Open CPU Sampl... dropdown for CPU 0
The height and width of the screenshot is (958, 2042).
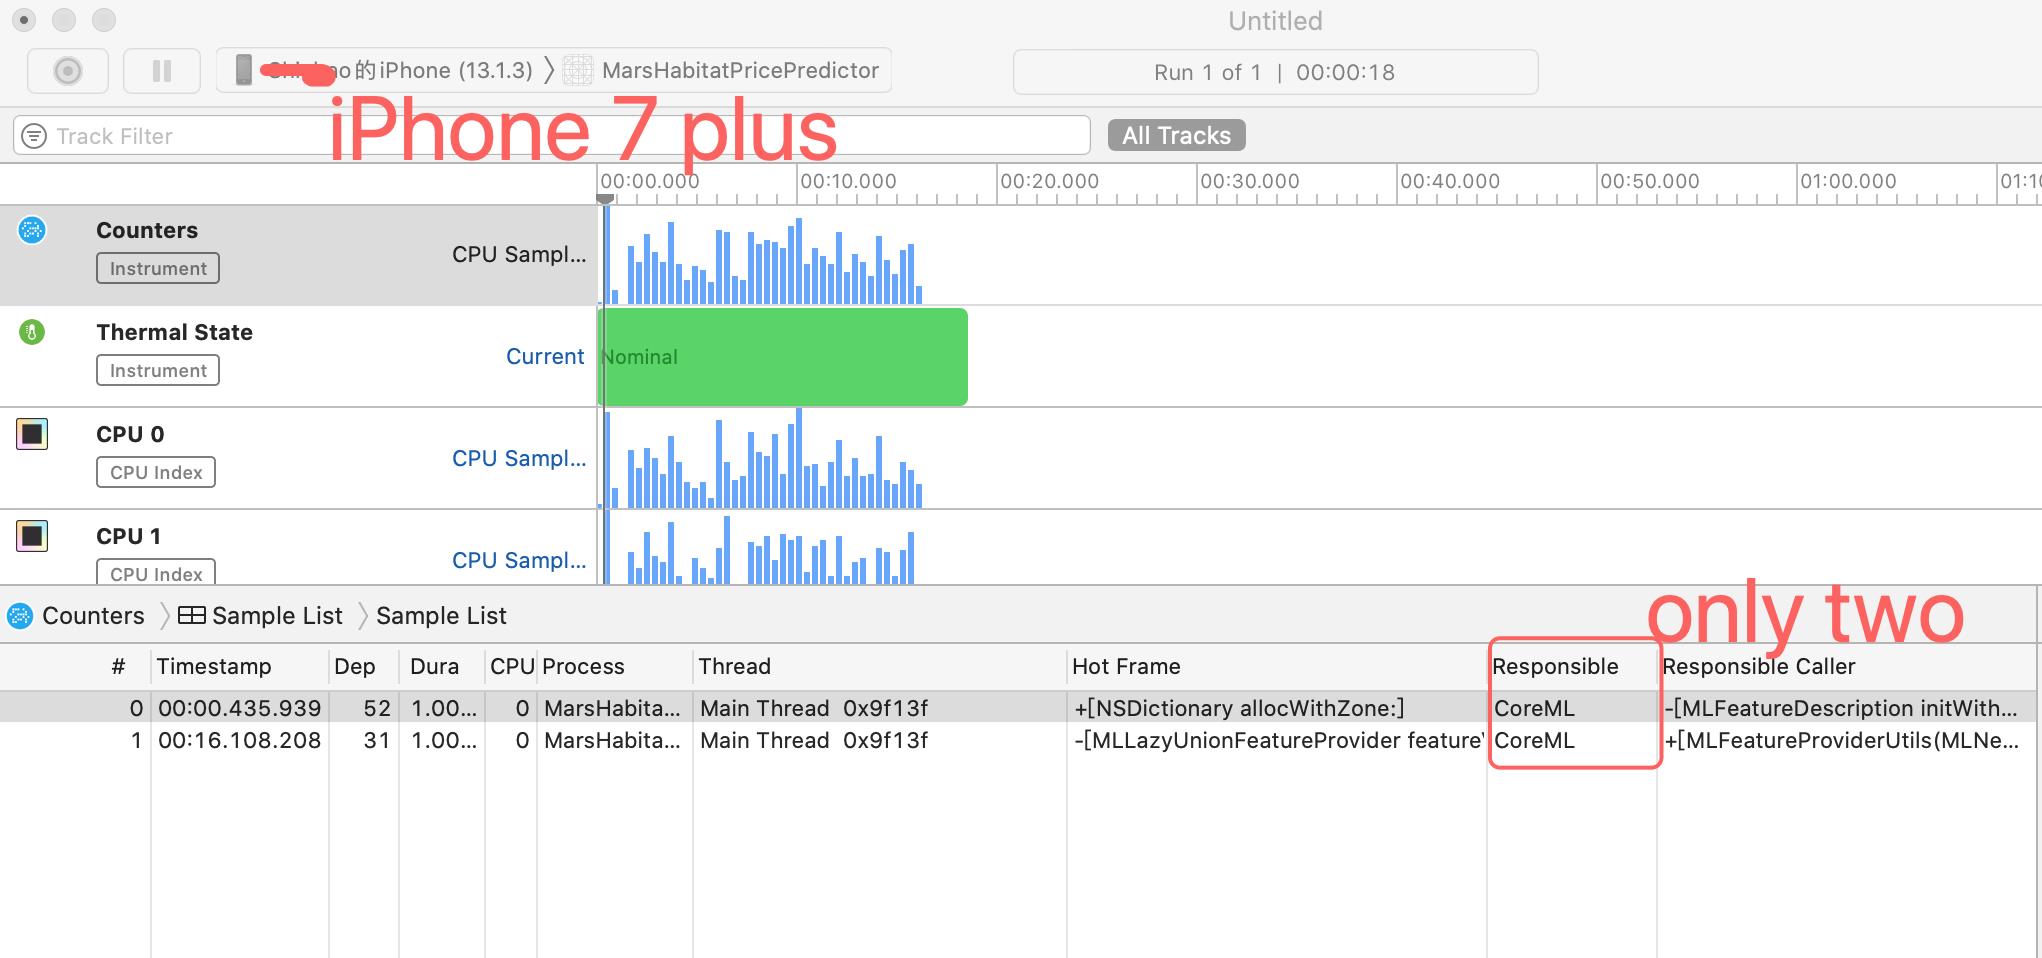(x=519, y=458)
